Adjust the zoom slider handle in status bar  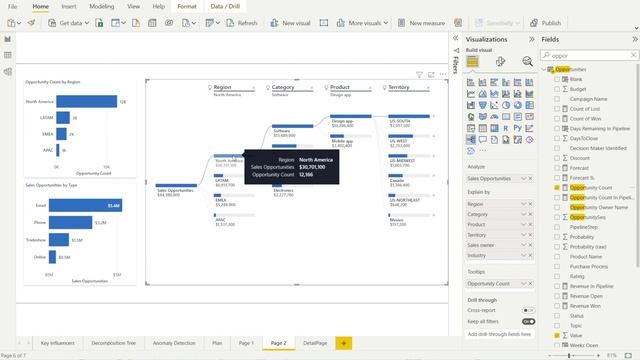click(569, 356)
